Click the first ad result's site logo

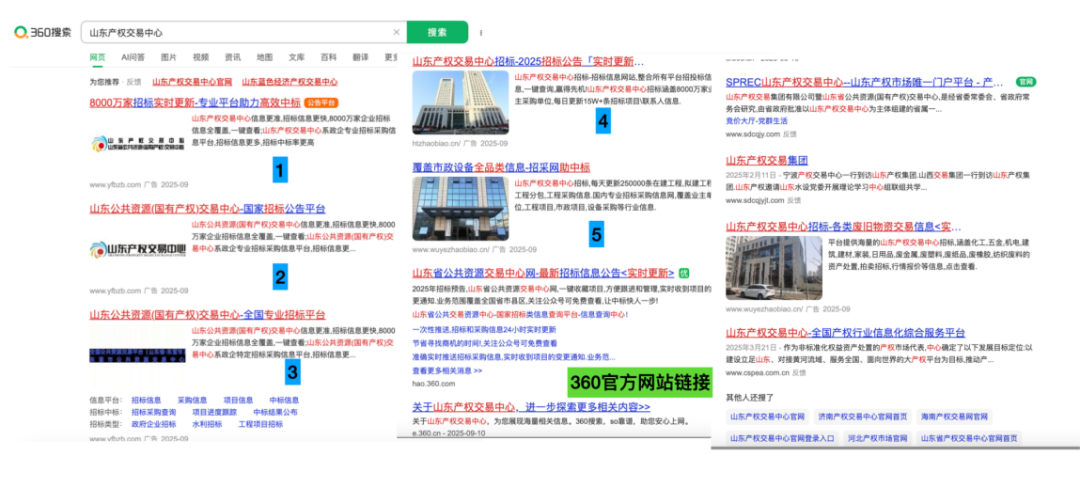(x=137, y=144)
